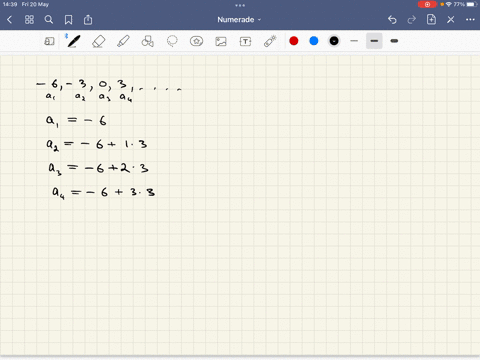480x360 pixels.
Task: Open the more options ellipsis menu
Action: [x=470, y=20]
